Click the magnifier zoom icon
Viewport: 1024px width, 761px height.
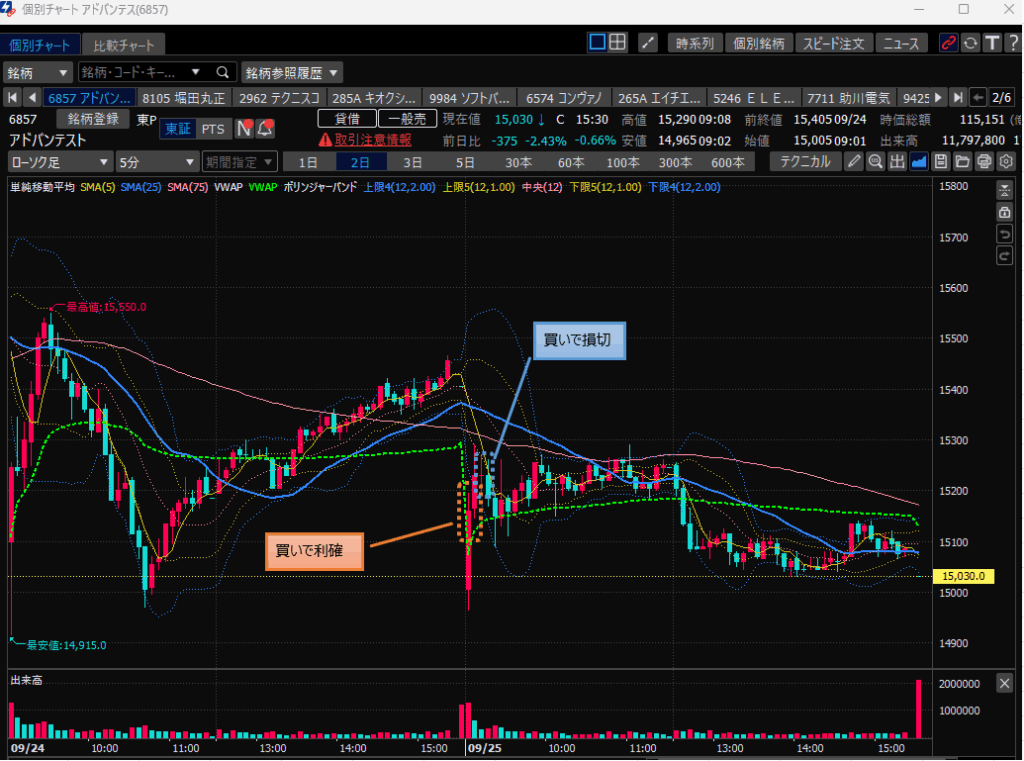point(875,162)
